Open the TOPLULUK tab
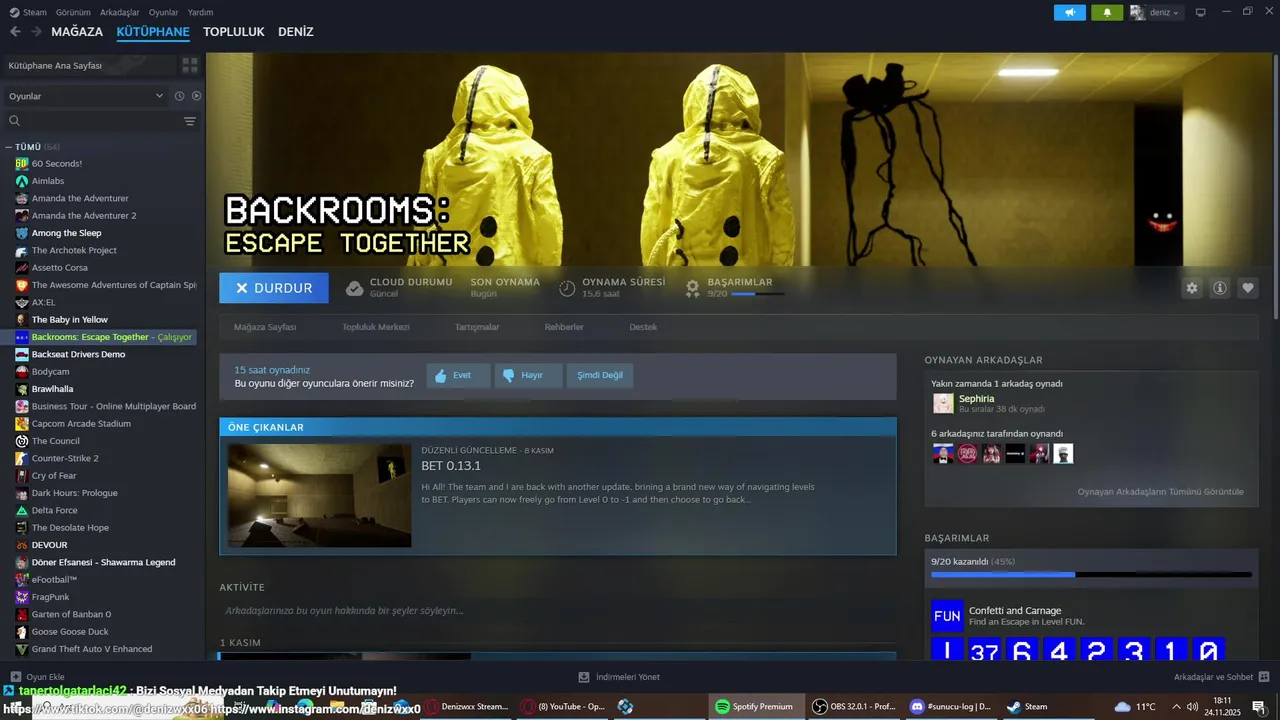The width and height of the screenshot is (1280, 720). point(234,32)
